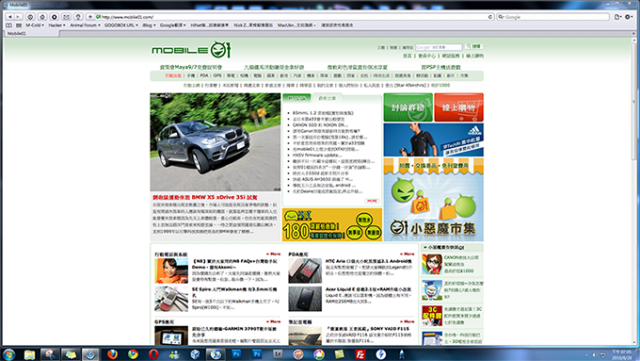
Task: Open the blue lightning-bolt icon in the taskbar
Action: 380,354
